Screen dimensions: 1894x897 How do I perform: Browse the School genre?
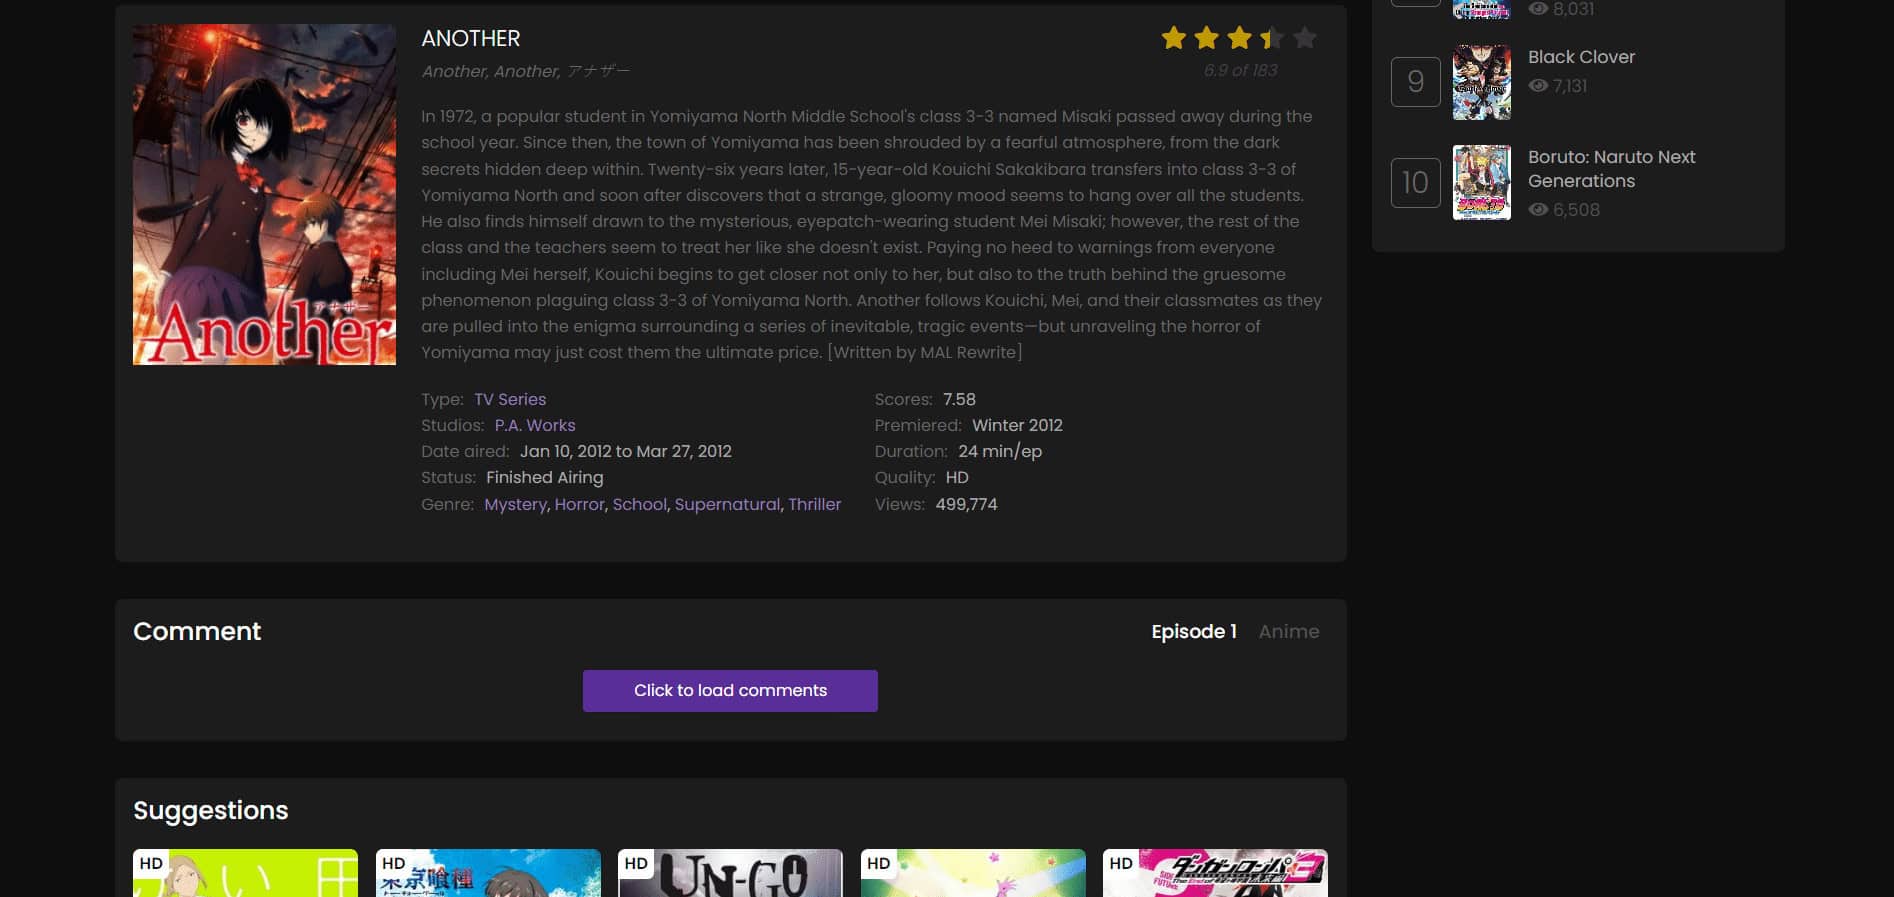(x=639, y=504)
